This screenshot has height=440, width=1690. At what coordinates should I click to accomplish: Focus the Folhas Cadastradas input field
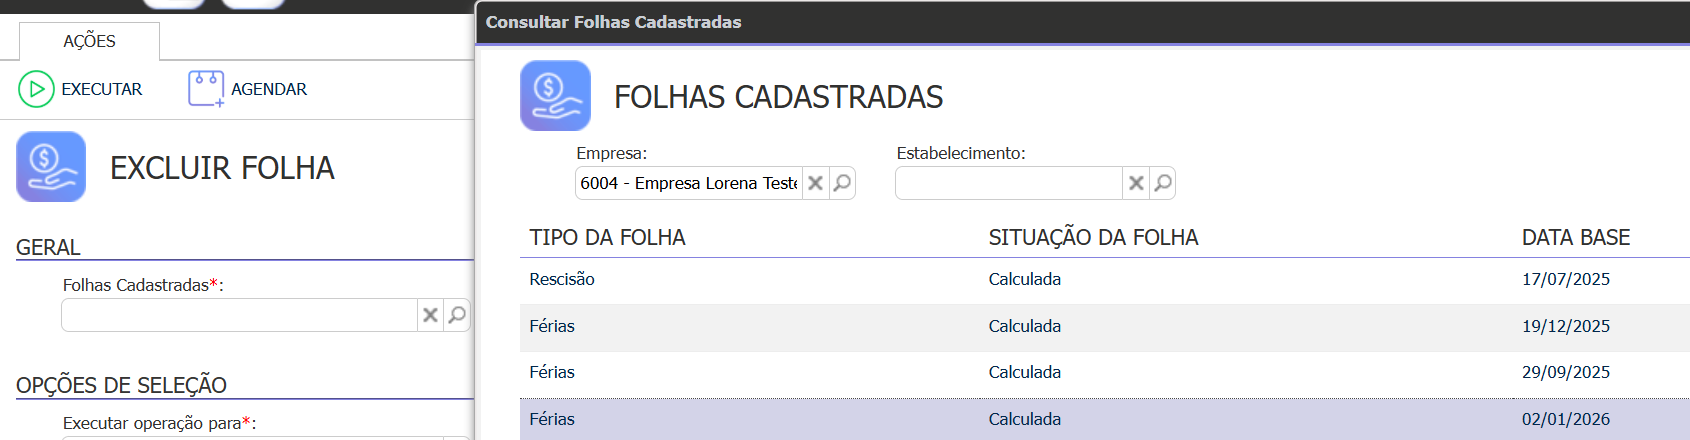tap(239, 315)
